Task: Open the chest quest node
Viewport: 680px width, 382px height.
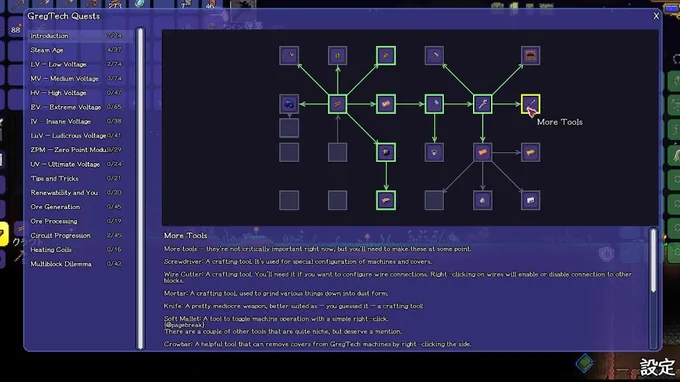Action: click(x=530, y=56)
